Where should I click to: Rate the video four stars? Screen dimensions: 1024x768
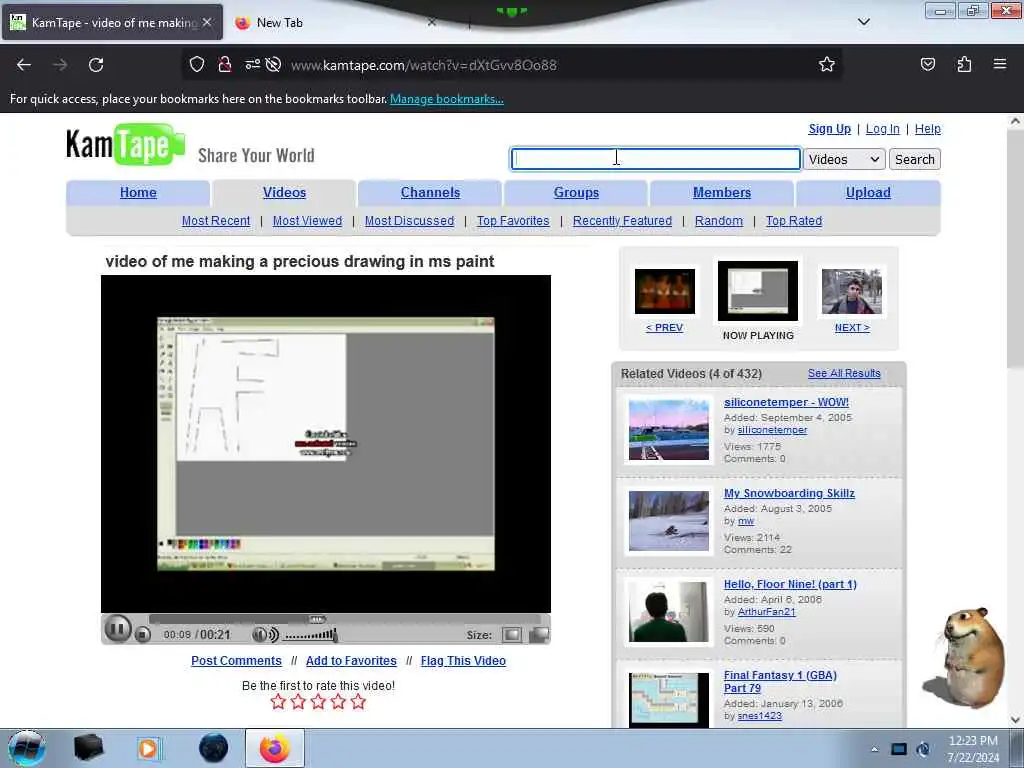(x=338, y=702)
